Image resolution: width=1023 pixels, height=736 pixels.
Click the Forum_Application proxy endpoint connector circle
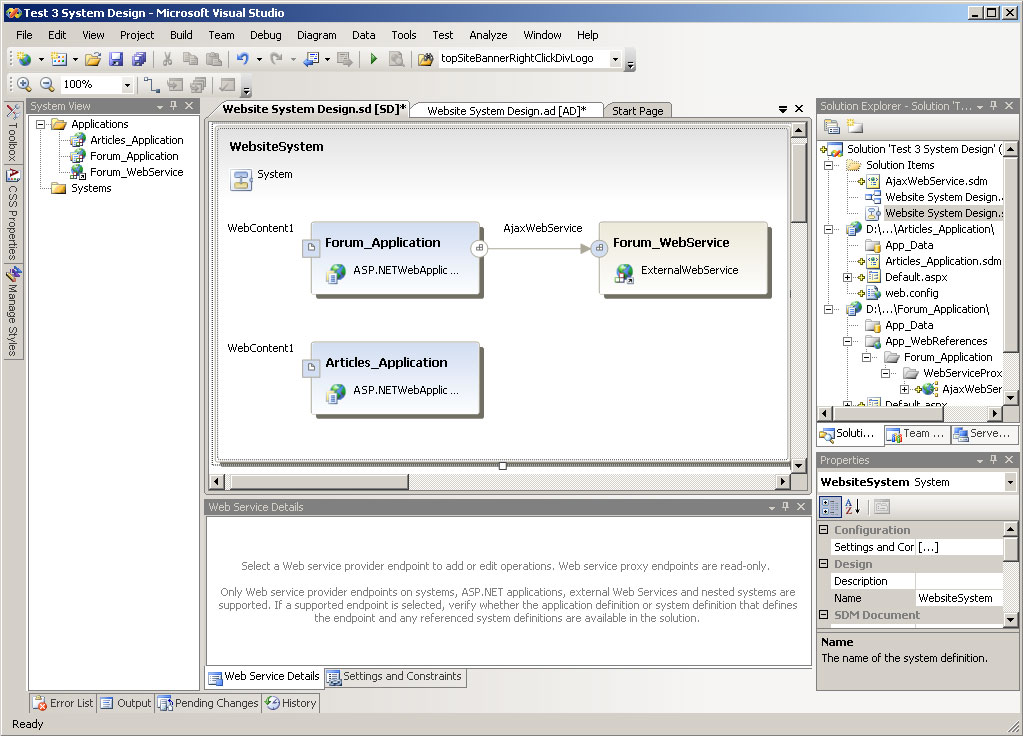pos(479,248)
